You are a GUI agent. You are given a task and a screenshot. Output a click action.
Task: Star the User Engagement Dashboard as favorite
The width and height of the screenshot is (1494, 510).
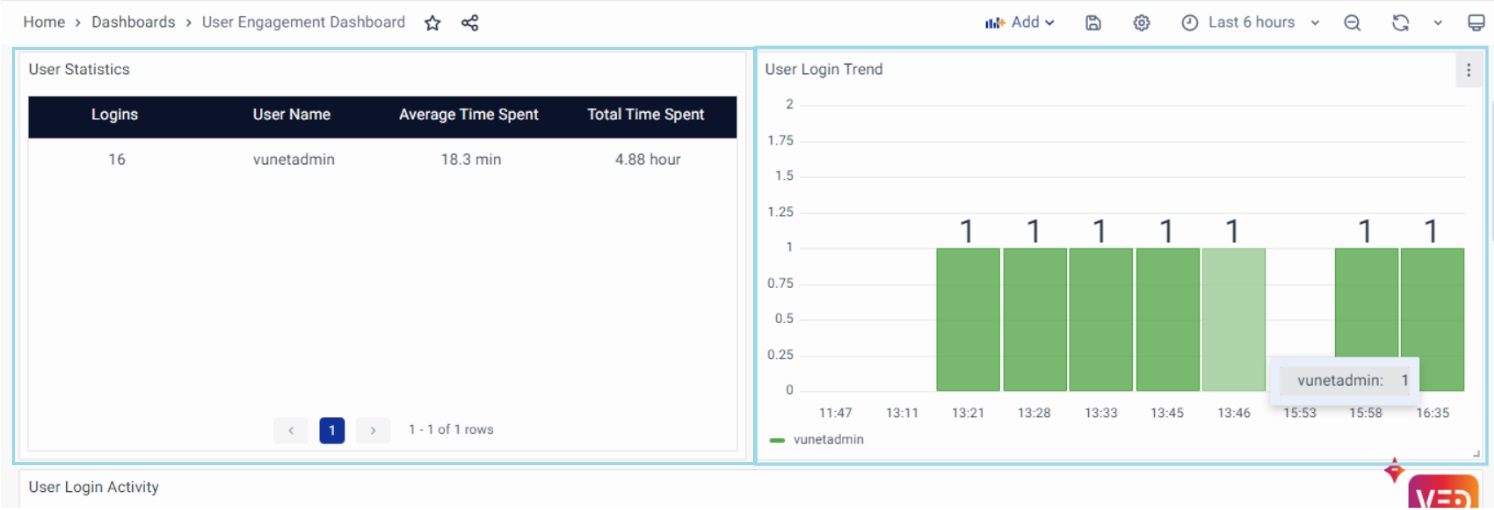coord(432,23)
